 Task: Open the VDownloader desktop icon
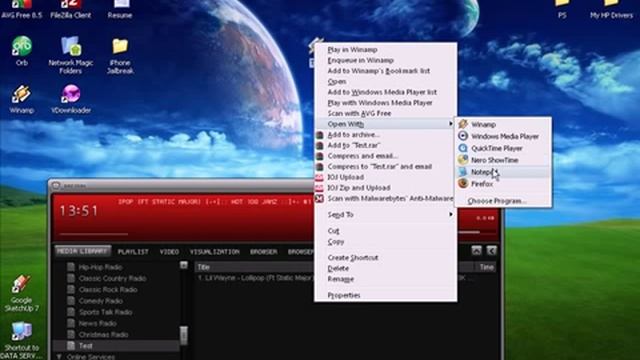click(x=71, y=94)
